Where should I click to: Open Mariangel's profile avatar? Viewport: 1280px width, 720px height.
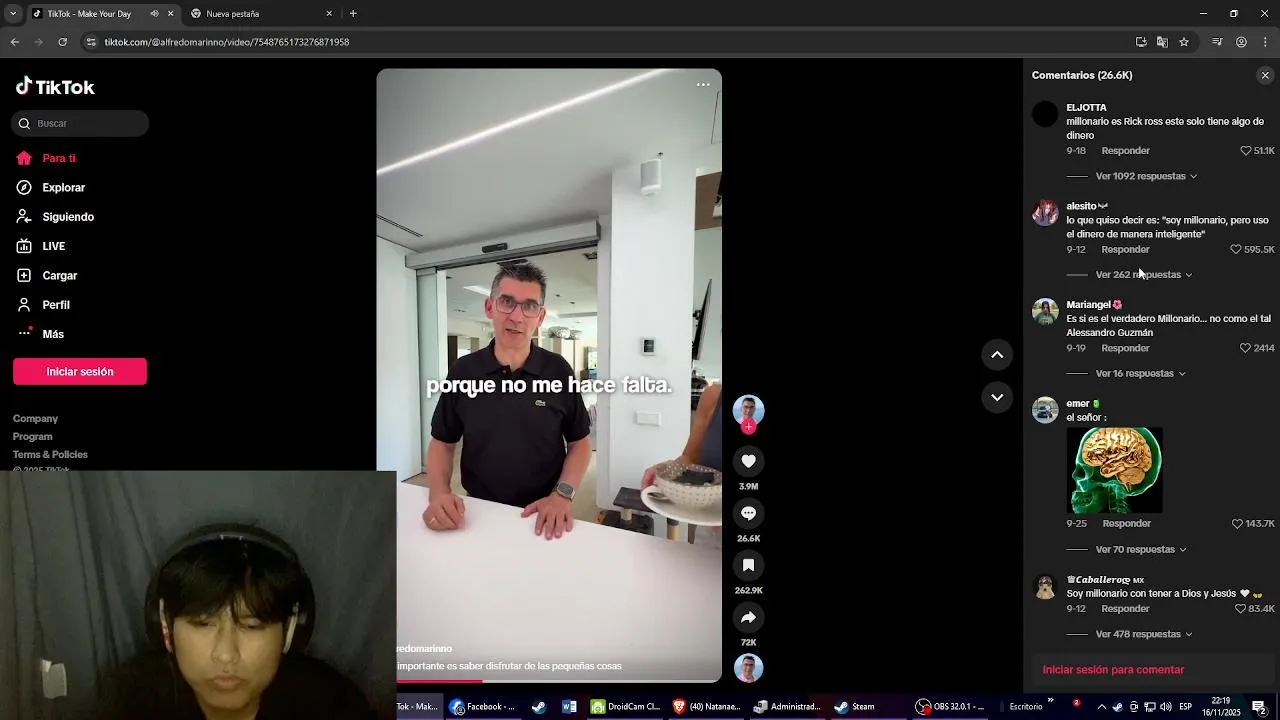click(x=1045, y=311)
